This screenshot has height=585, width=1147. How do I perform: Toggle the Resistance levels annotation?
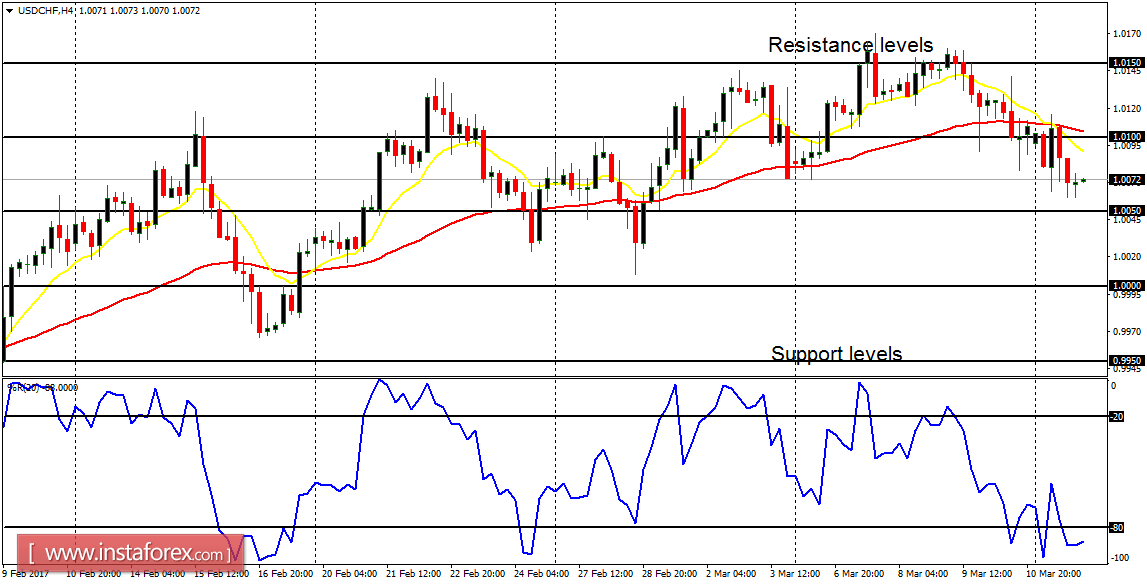849,45
